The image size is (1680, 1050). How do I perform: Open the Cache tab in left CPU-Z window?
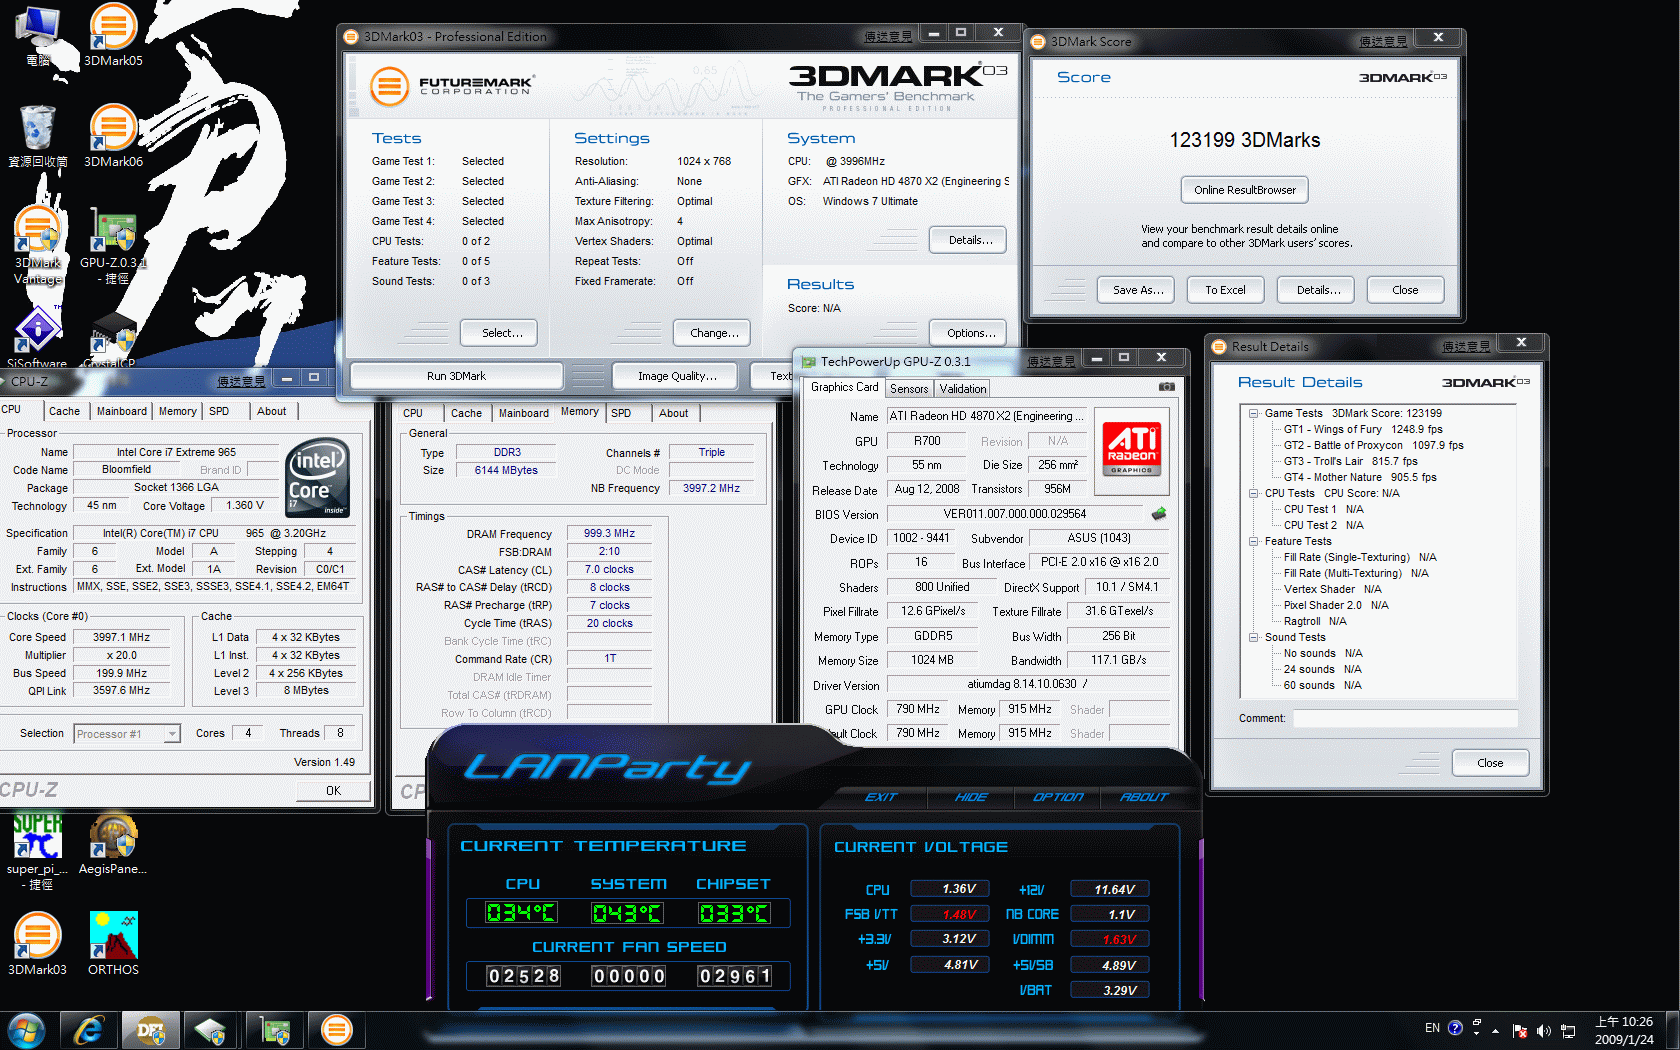pyautogui.click(x=64, y=411)
